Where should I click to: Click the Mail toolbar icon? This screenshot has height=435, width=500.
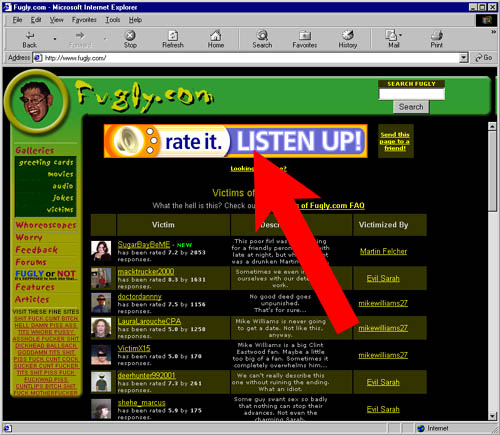[392, 39]
